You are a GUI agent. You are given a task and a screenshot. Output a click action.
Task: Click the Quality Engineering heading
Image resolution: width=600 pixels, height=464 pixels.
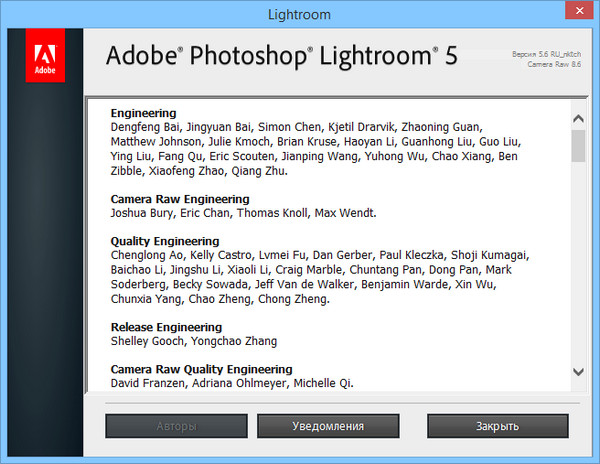[164, 241]
